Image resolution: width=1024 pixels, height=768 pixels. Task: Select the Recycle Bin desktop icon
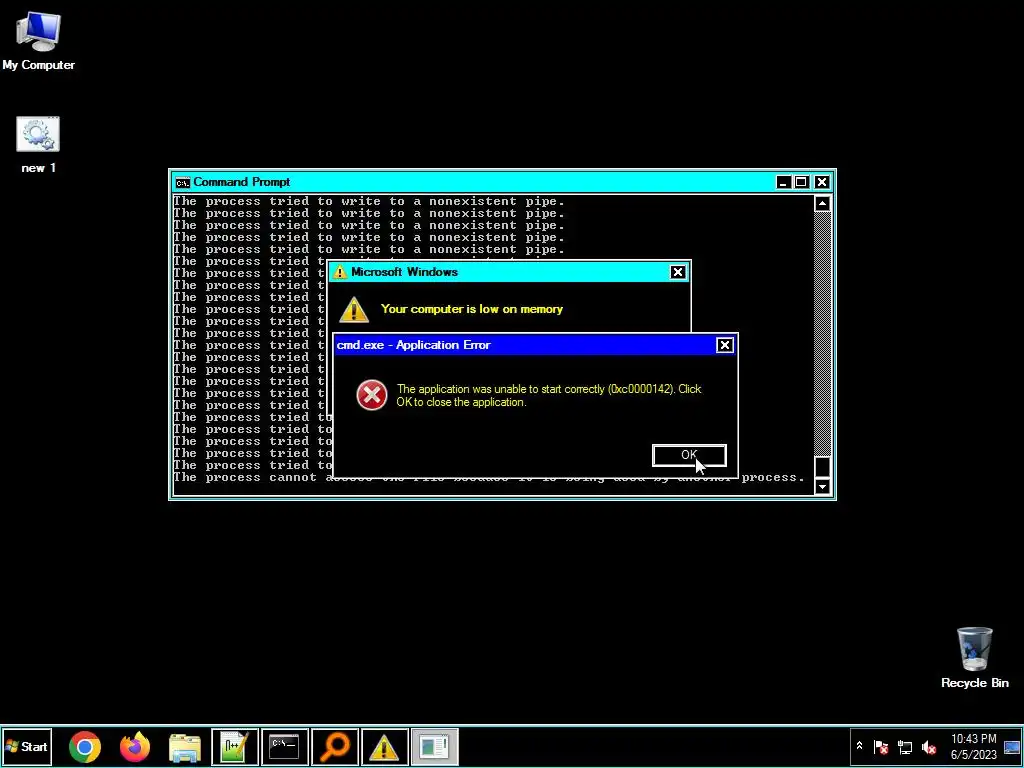coord(974,658)
